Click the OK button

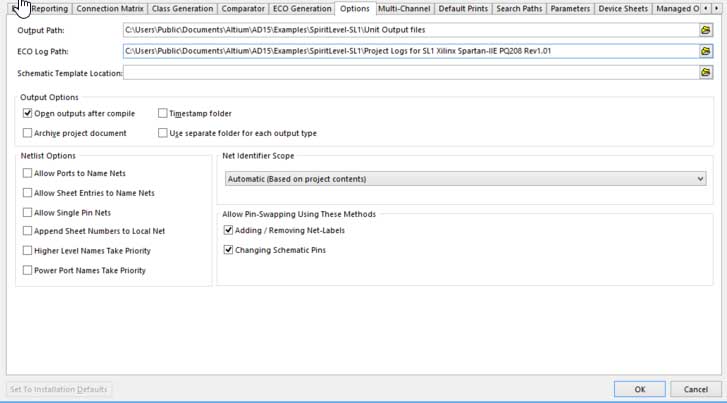click(639, 389)
